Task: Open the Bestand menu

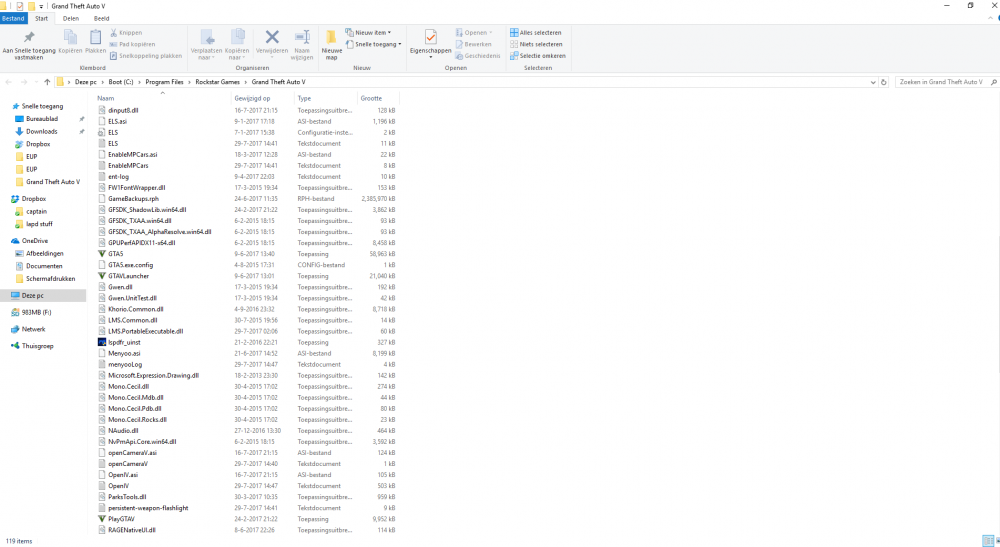Action: tap(13, 18)
